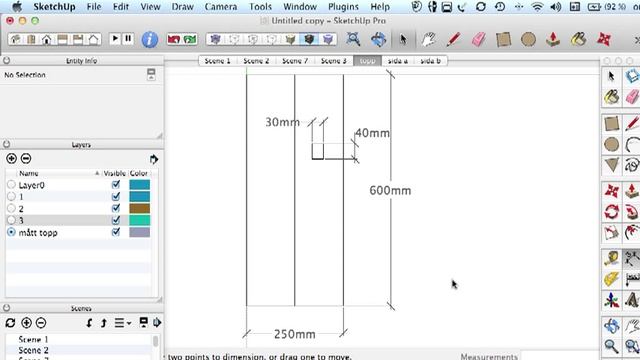The height and width of the screenshot is (360, 640).
Task: Open the brown color swatch for layer 2
Action: [x=140, y=208]
